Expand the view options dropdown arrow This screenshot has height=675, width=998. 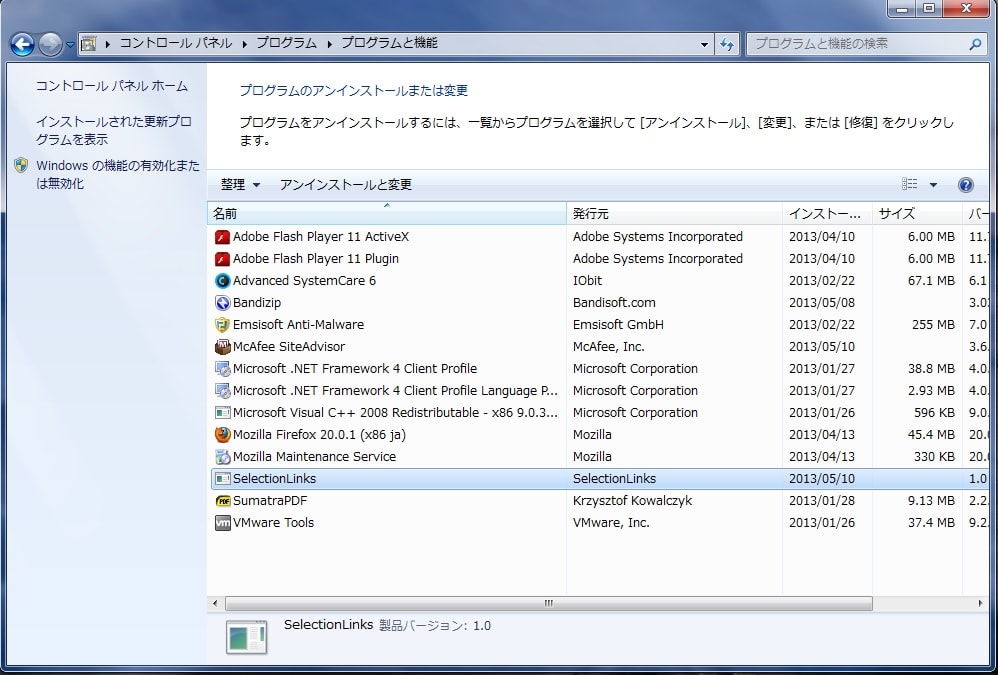tap(933, 185)
